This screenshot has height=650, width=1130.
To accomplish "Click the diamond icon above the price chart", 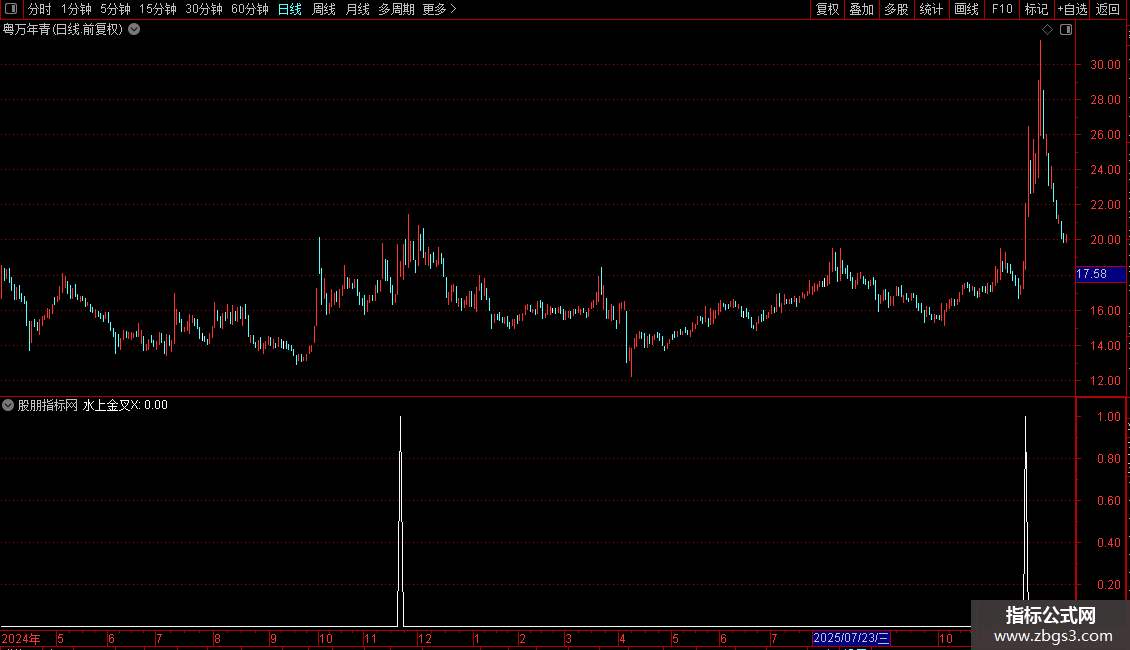I will [1048, 30].
